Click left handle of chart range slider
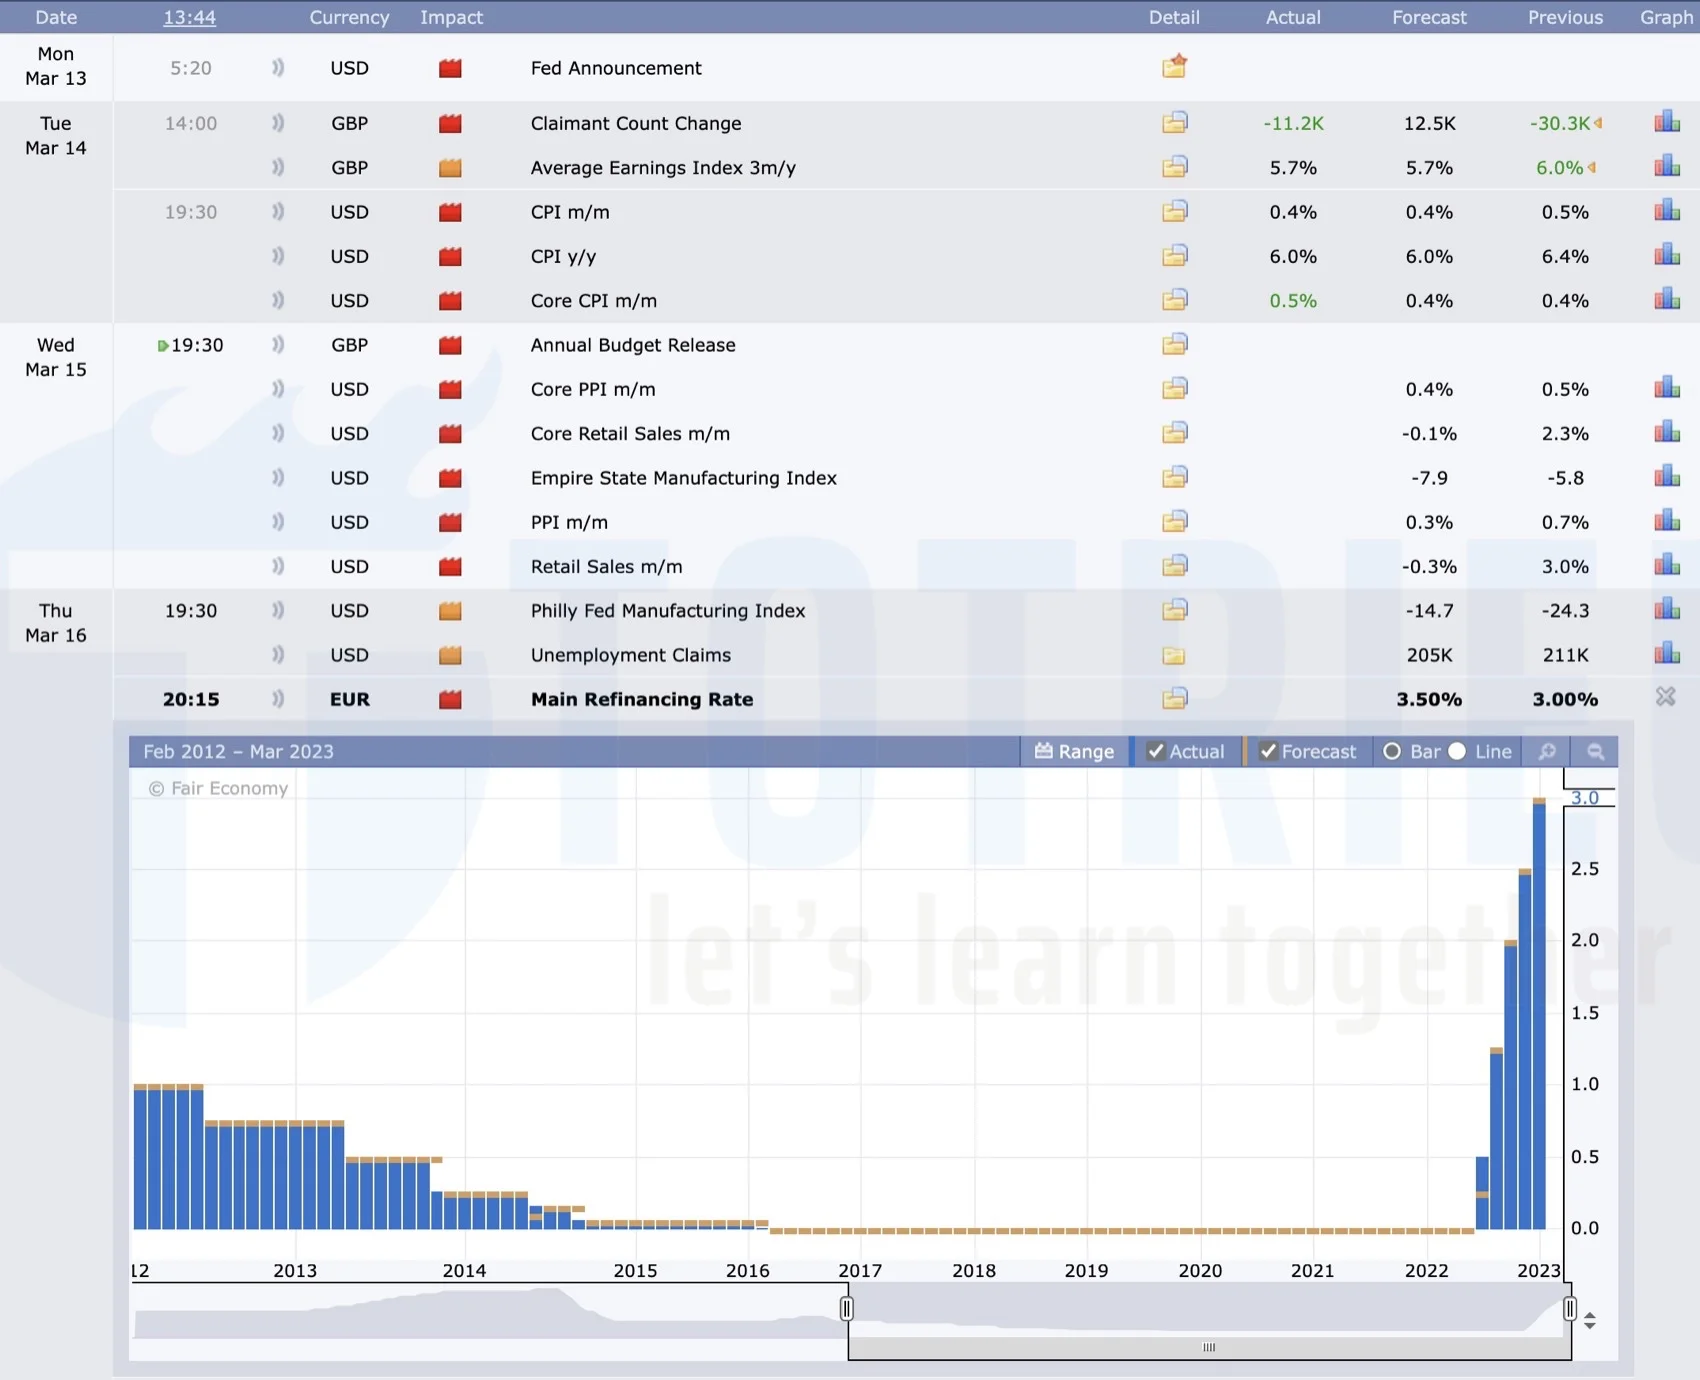Image resolution: width=1700 pixels, height=1380 pixels. tap(846, 1309)
